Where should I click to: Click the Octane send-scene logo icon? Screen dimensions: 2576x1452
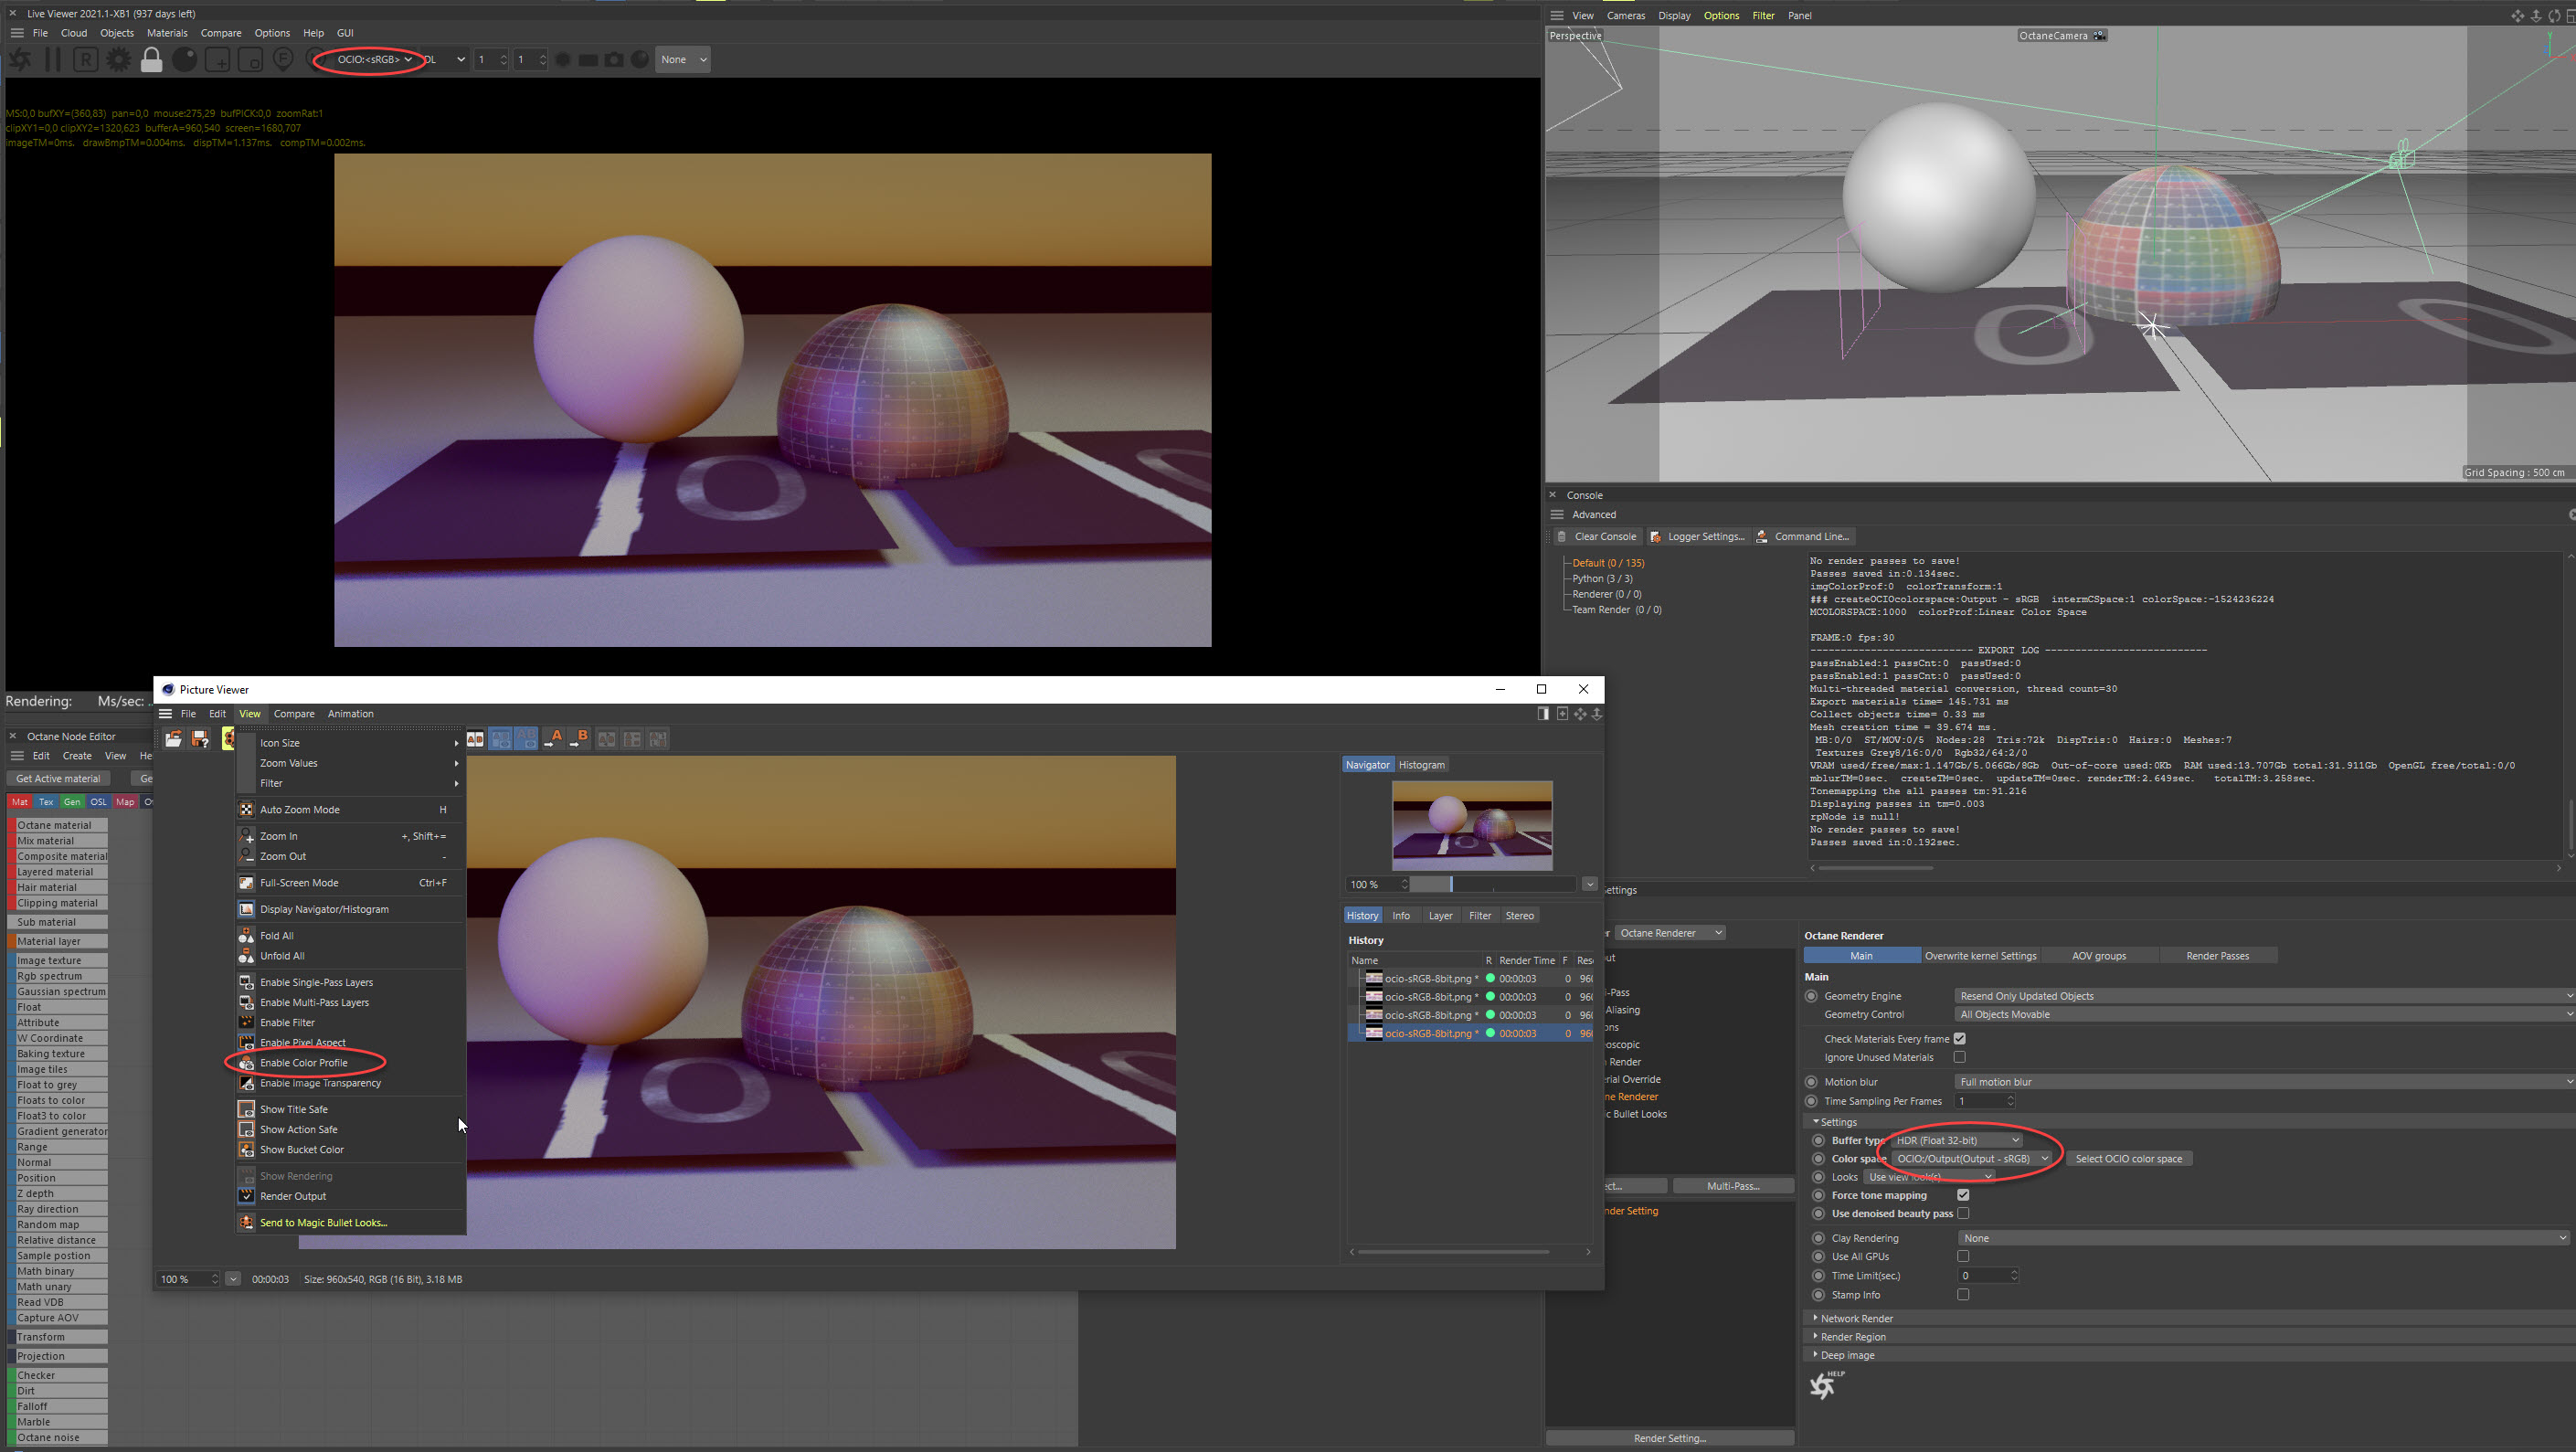click(x=20, y=60)
